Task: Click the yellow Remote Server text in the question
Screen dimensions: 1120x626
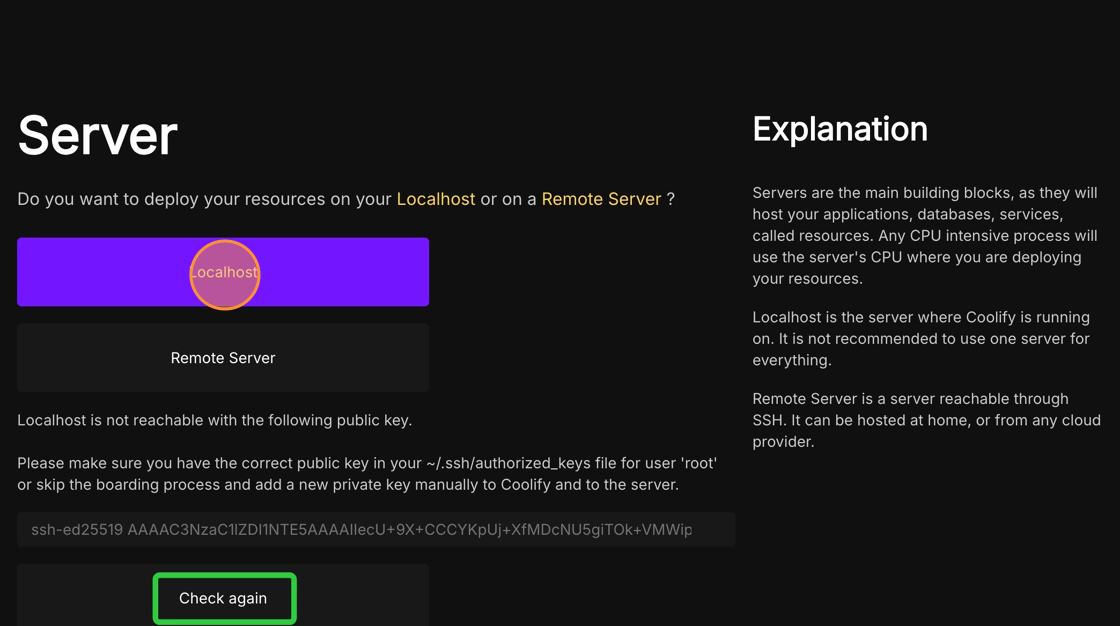Action: 600,199
